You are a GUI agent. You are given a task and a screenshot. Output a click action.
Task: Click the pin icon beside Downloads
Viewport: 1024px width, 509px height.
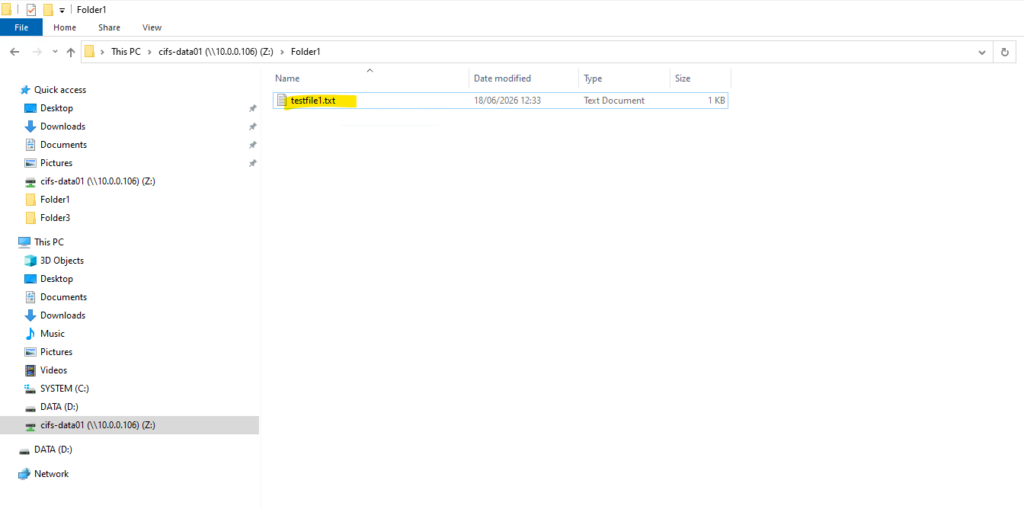(x=253, y=126)
